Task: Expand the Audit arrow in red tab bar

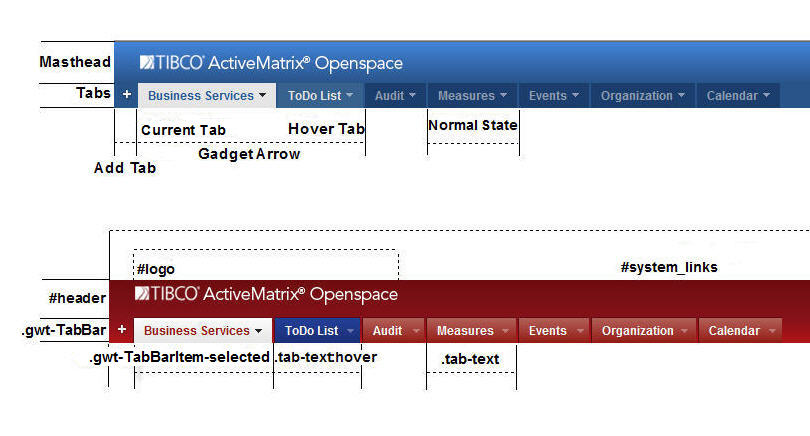Action: [x=416, y=331]
